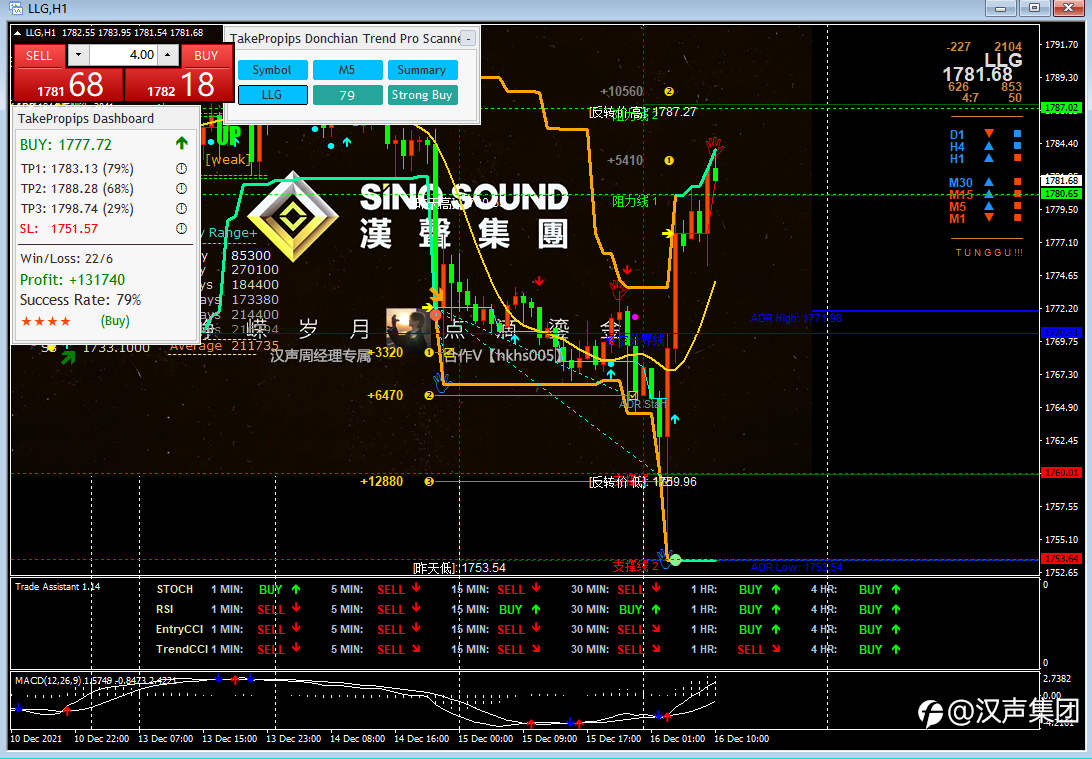1092x759 pixels.
Task: Click yellow circle 2 beside +6470
Action: pyautogui.click(x=429, y=396)
